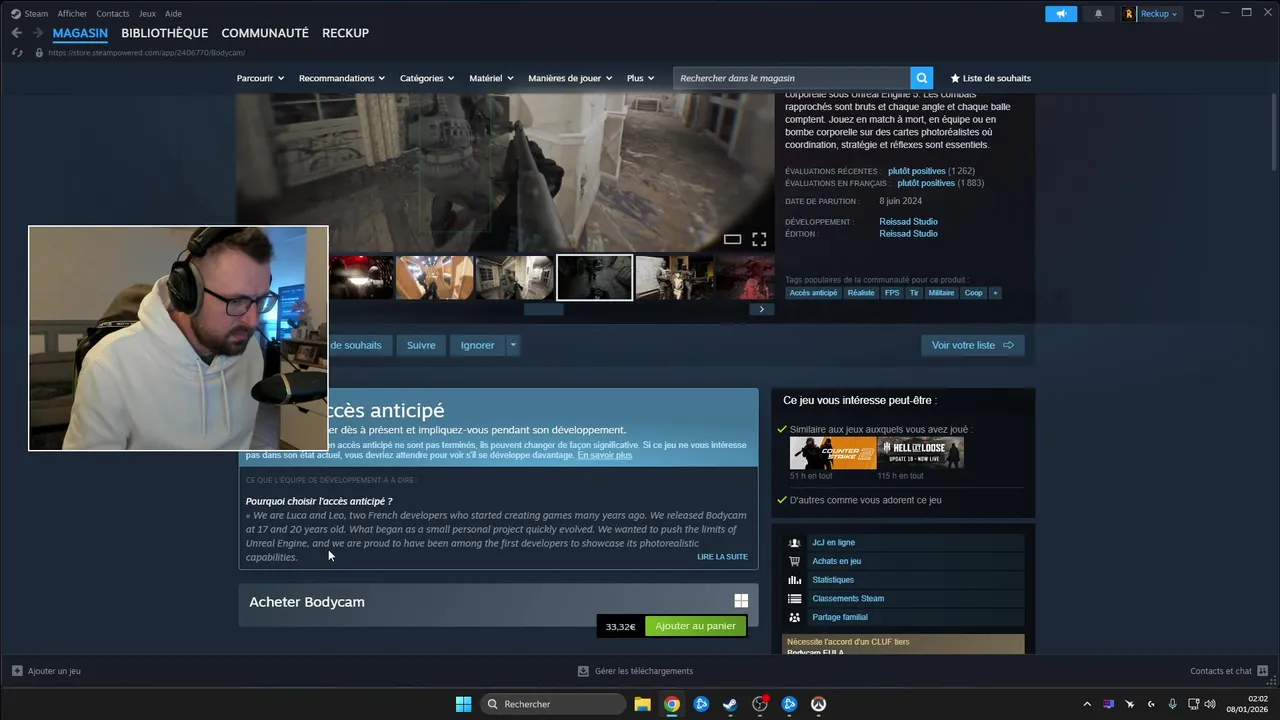Click the Statistiques bar chart icon

click(794, 580)
